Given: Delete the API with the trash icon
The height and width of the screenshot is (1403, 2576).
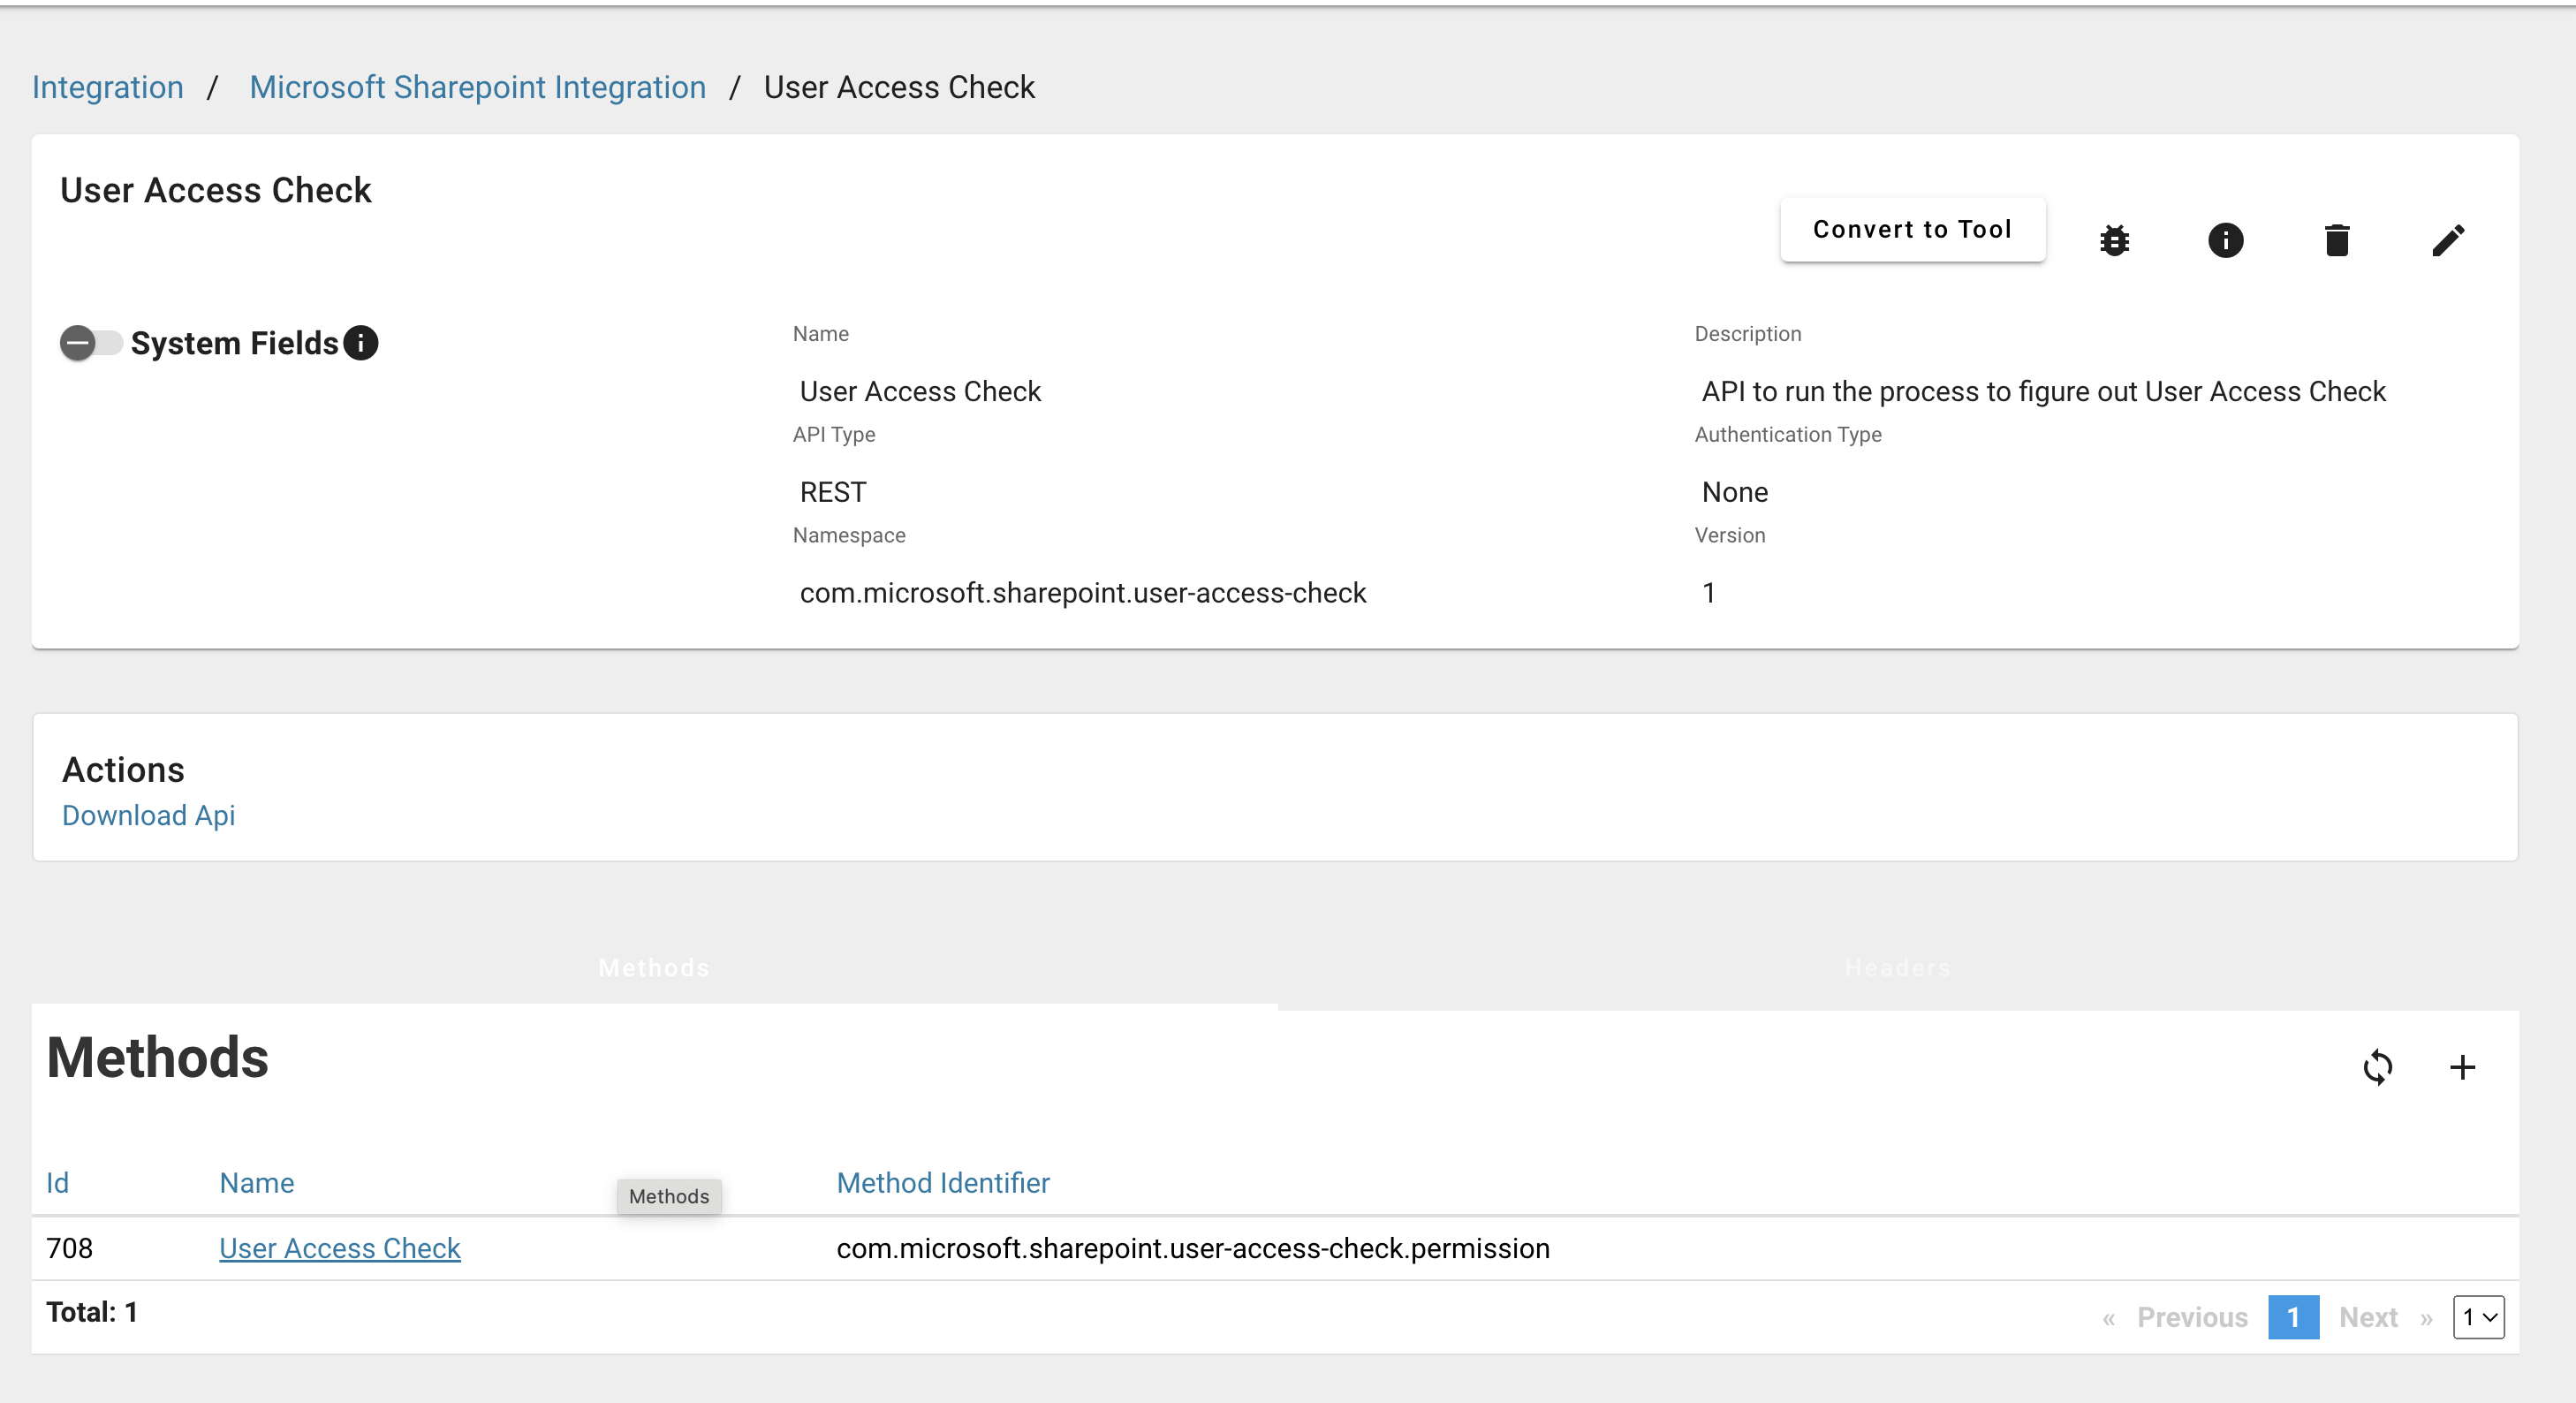Looking at the screenshot, I should point(2337,240).
